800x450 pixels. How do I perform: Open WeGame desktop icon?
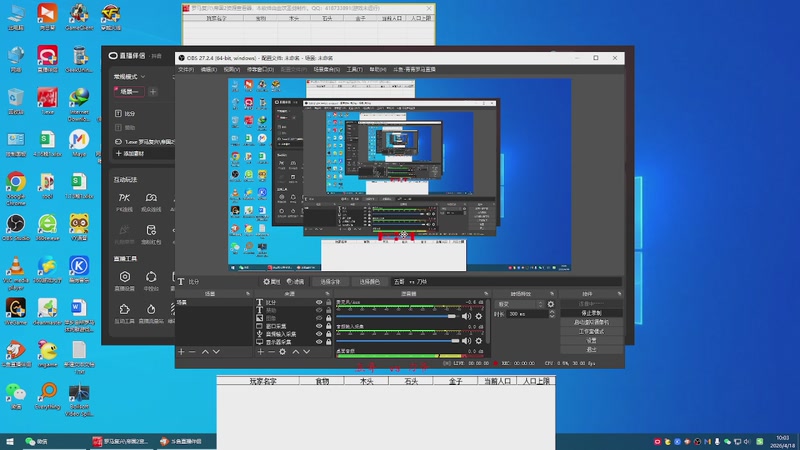point(16,312)
